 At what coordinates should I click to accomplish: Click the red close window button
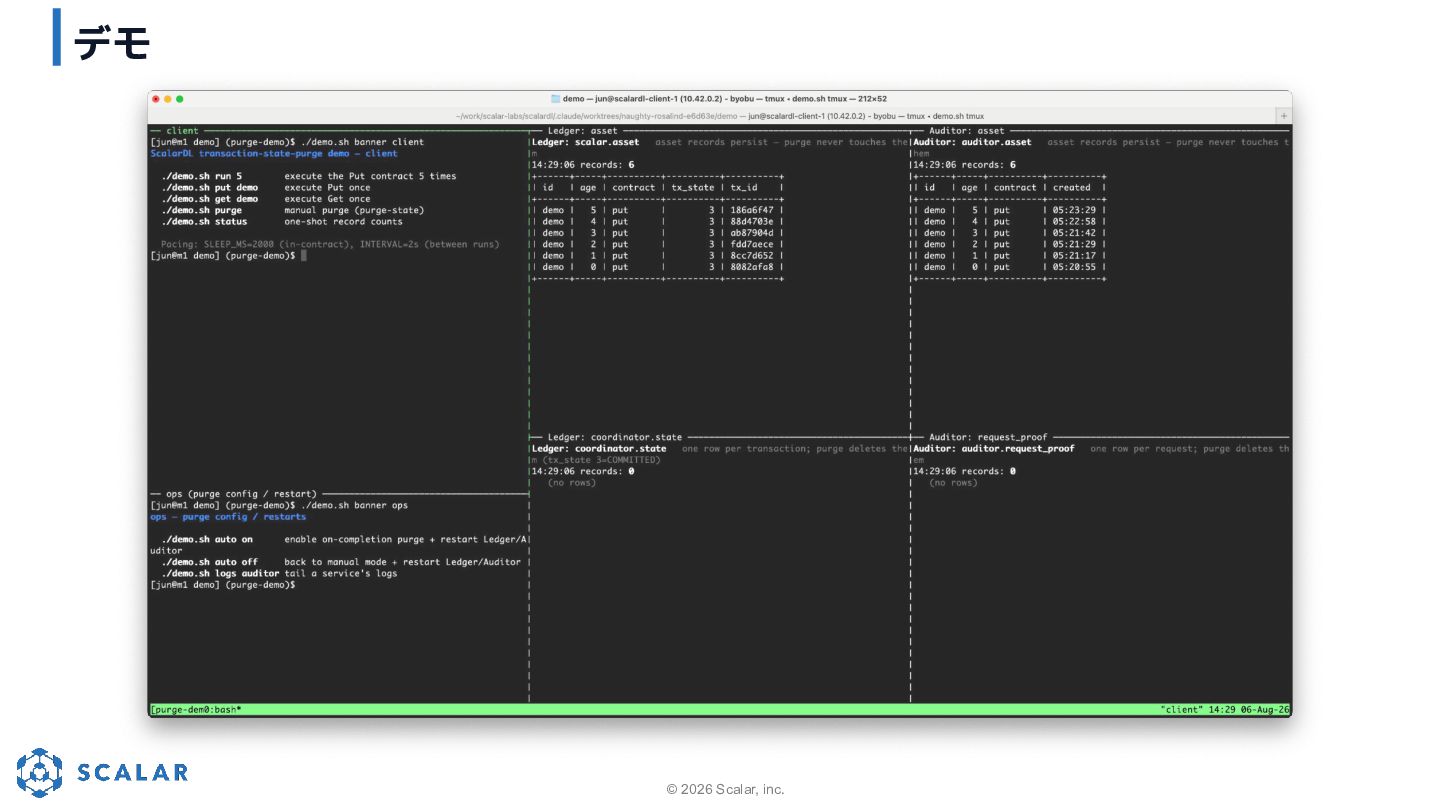pos(156,99)
